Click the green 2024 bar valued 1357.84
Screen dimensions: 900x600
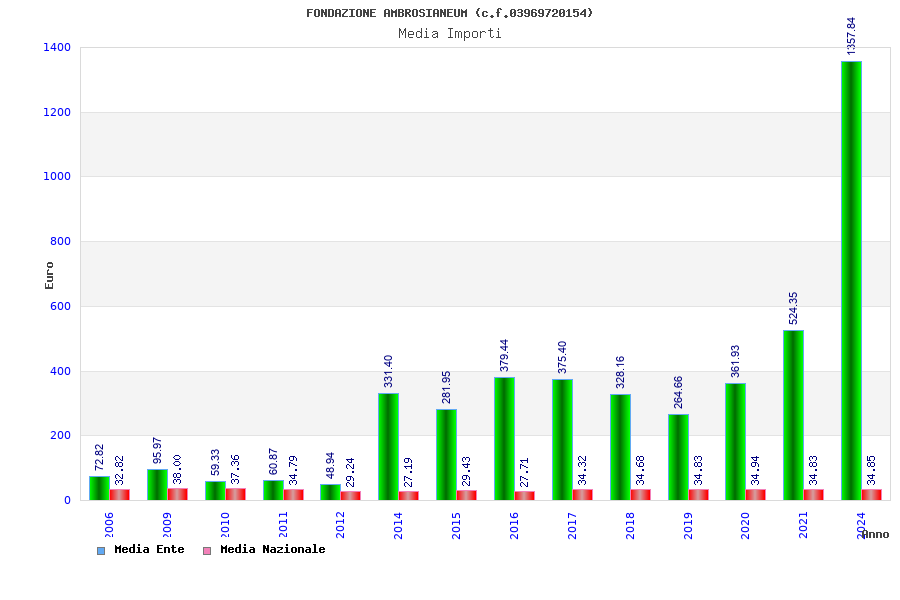tap(851, 280)
